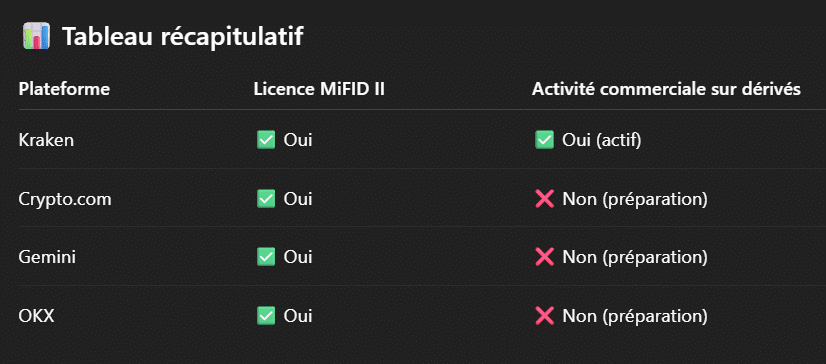Click Gemini's red cross derivatives icon
The width and height of the screenshot is (826, 364).
click(x=544, y=257)
